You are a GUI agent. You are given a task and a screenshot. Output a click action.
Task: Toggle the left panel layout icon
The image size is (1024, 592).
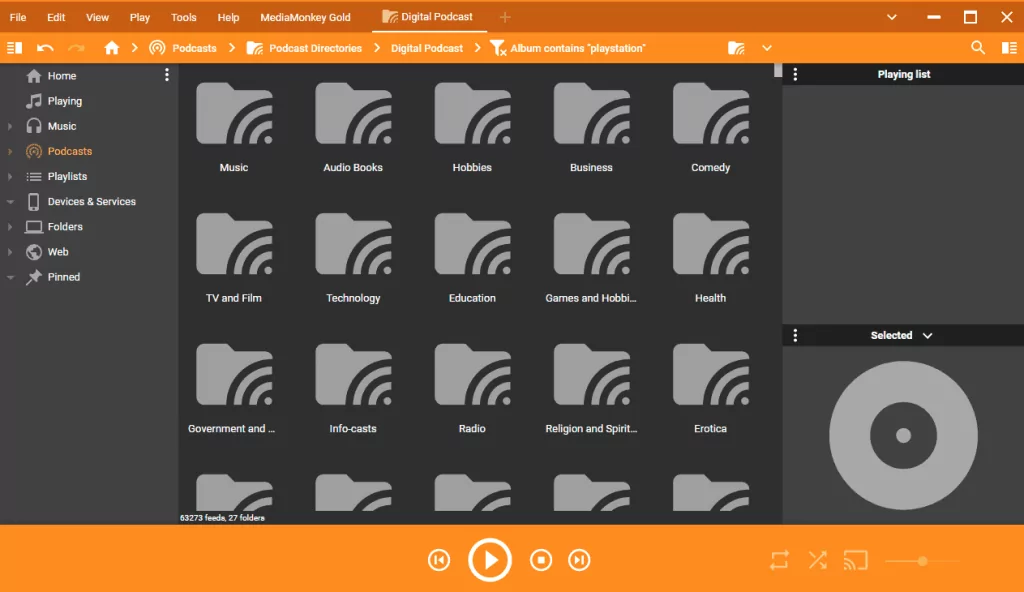[x=14, y=48]
